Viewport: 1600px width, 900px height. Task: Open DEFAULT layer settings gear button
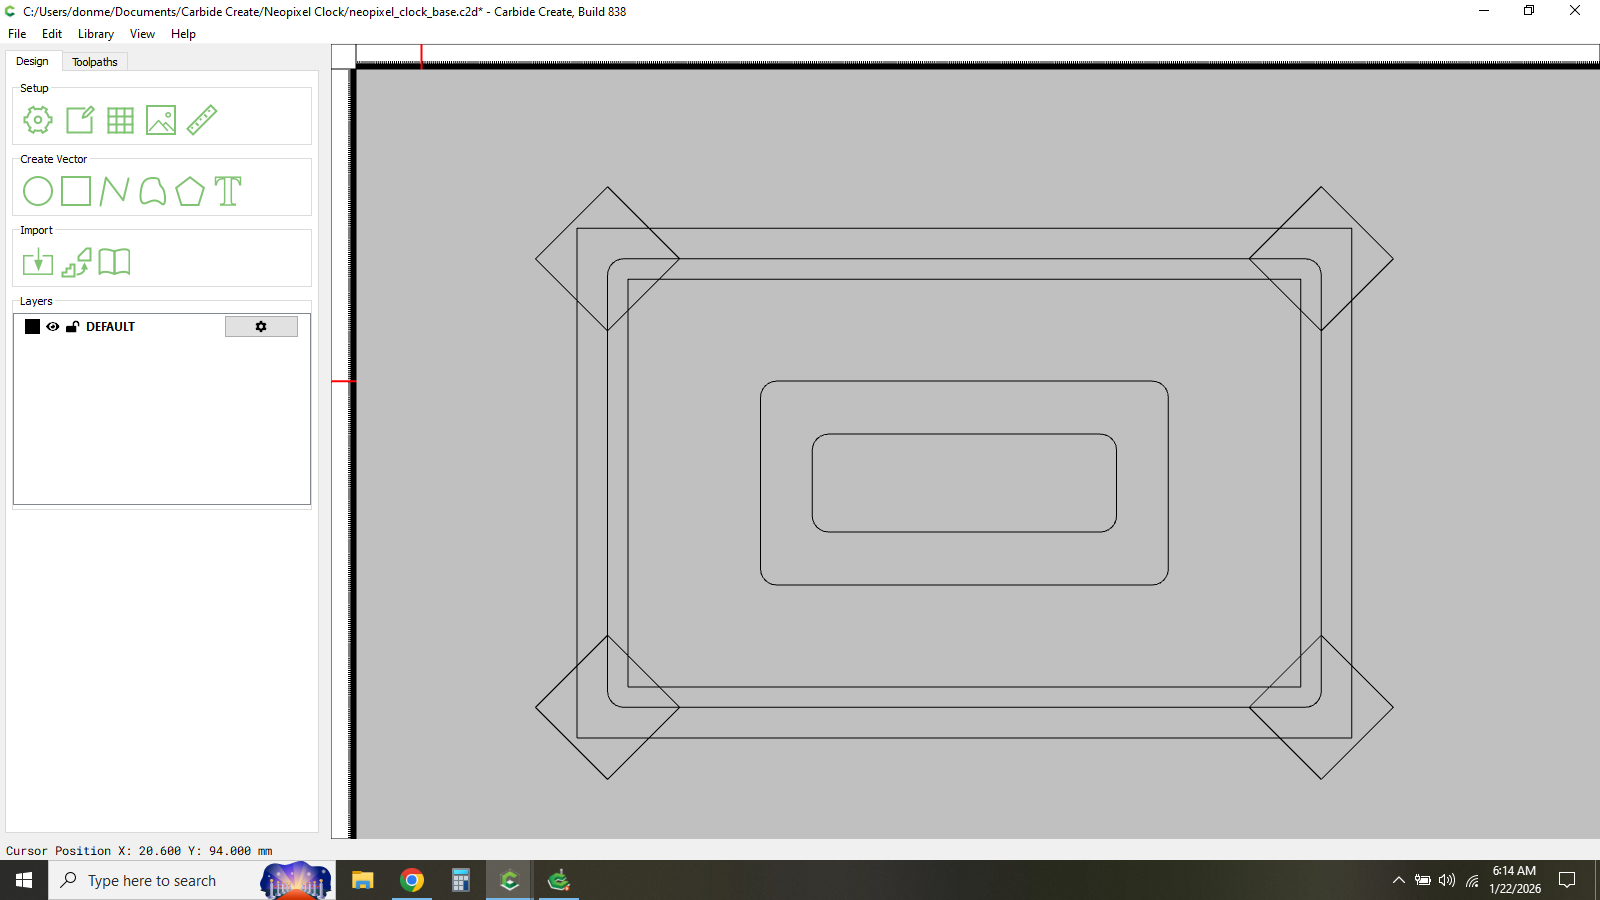point(261,327)
